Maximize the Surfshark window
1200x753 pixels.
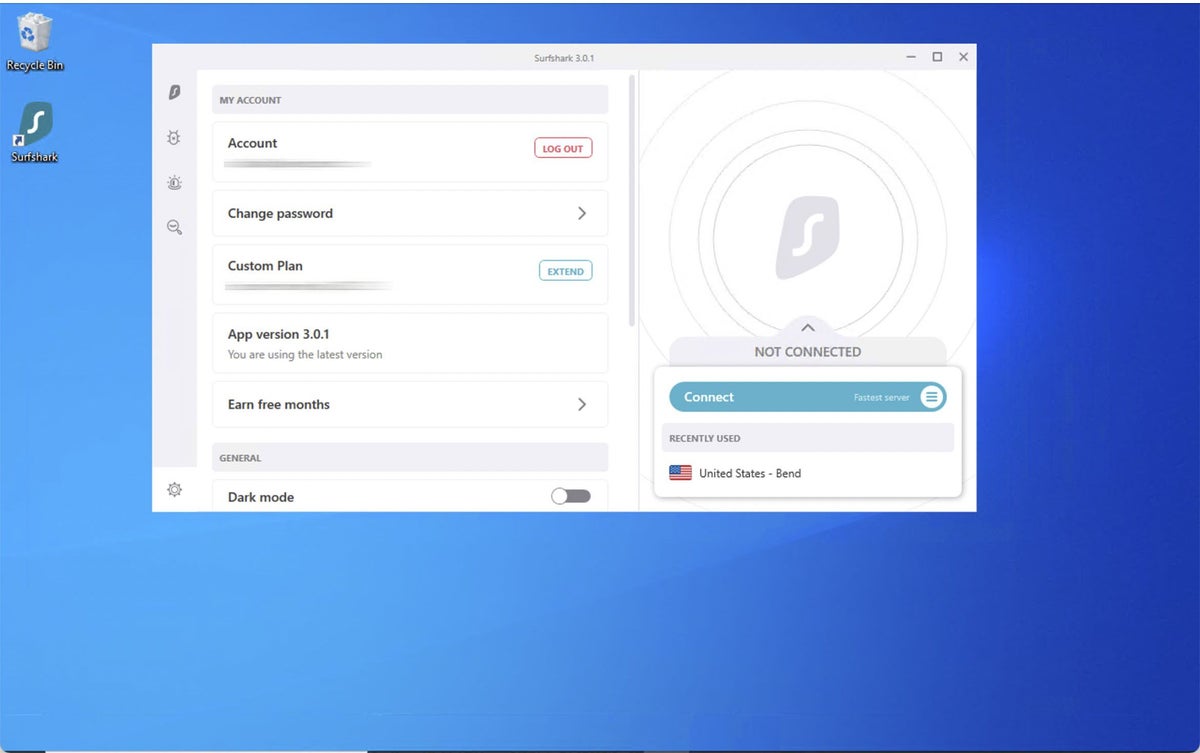937,57
